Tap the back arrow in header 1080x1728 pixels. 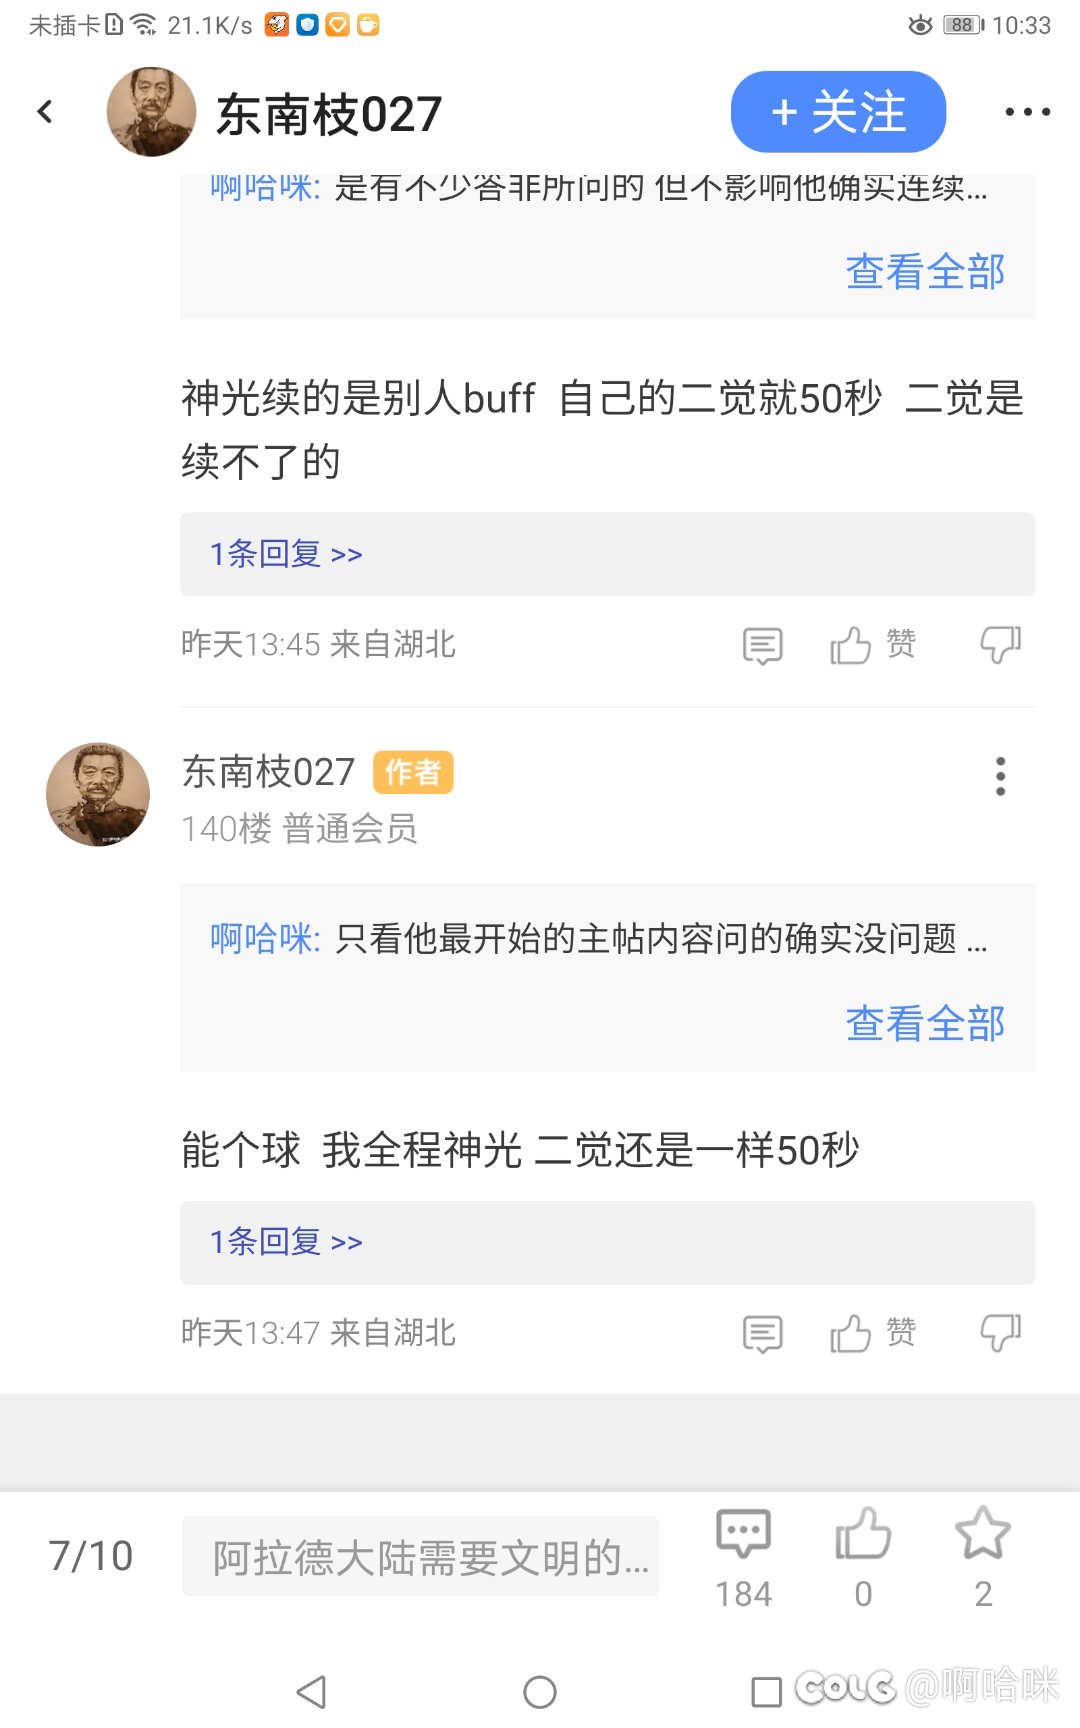click(45, 112)
